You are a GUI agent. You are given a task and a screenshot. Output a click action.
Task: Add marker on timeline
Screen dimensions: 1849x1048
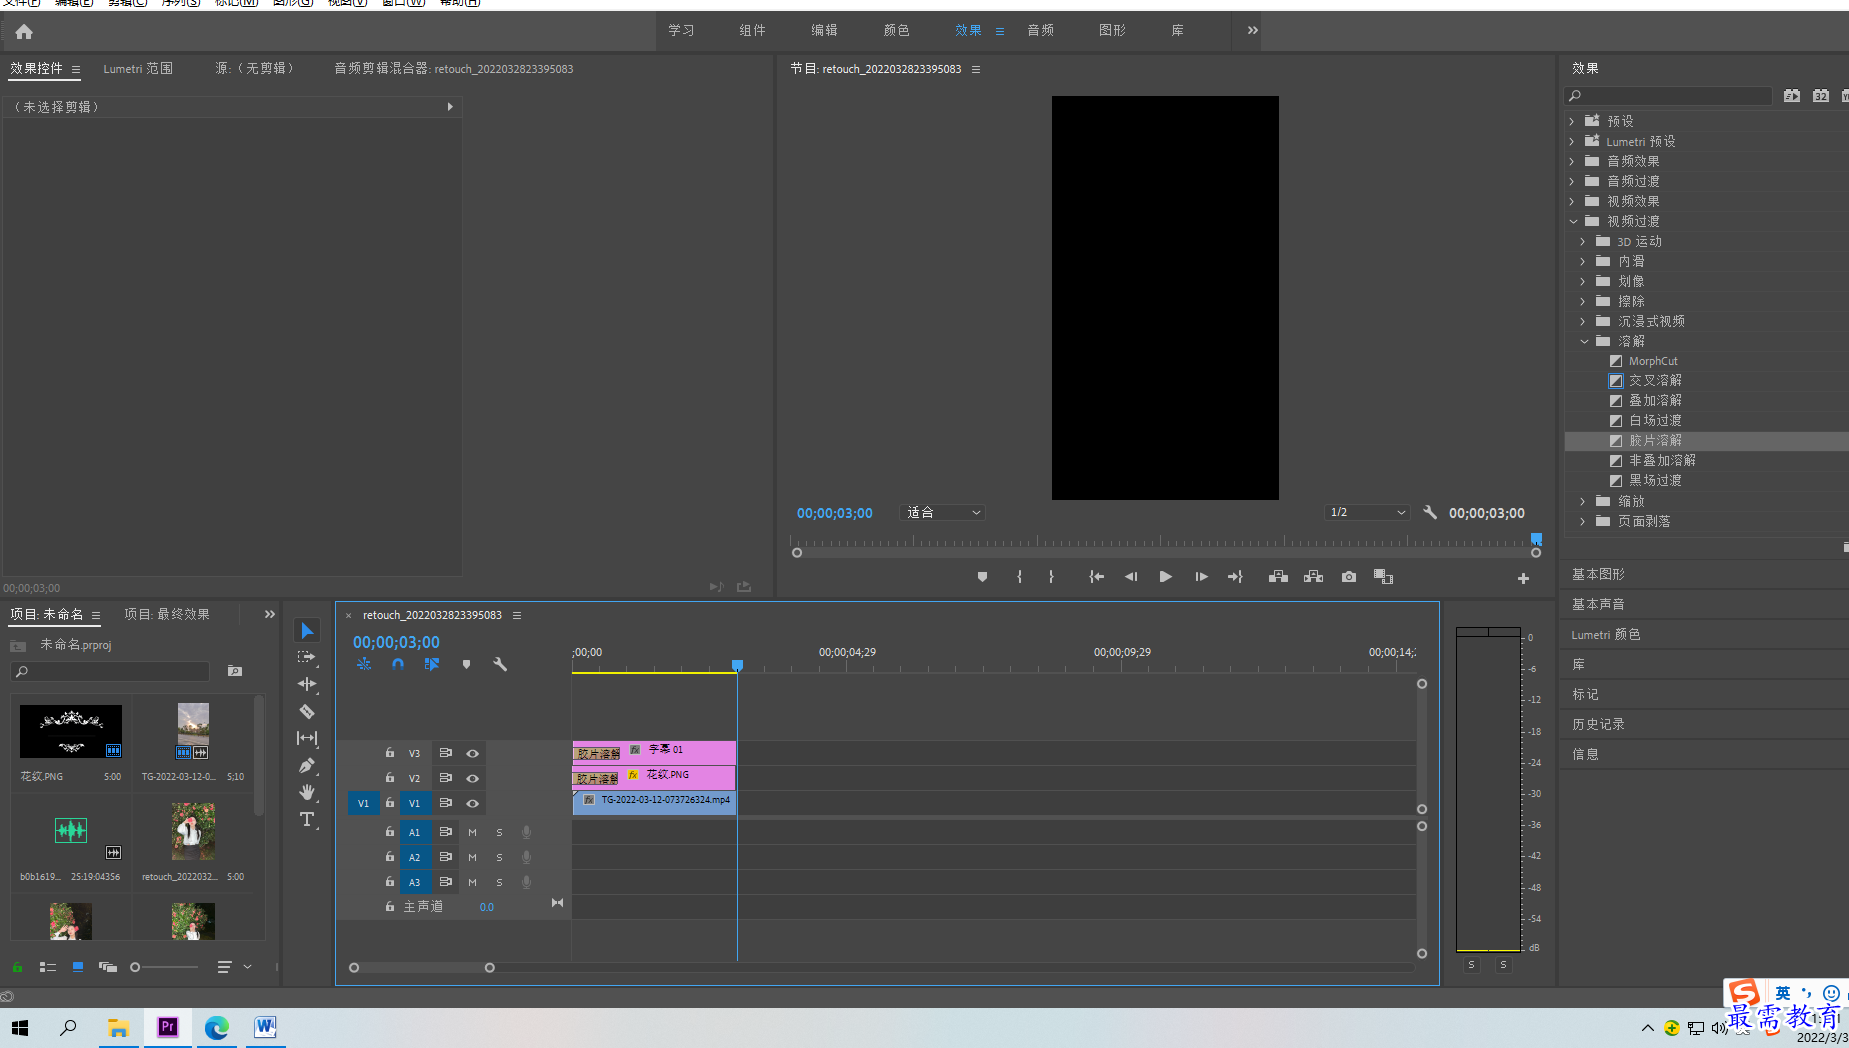click(466, 664)
